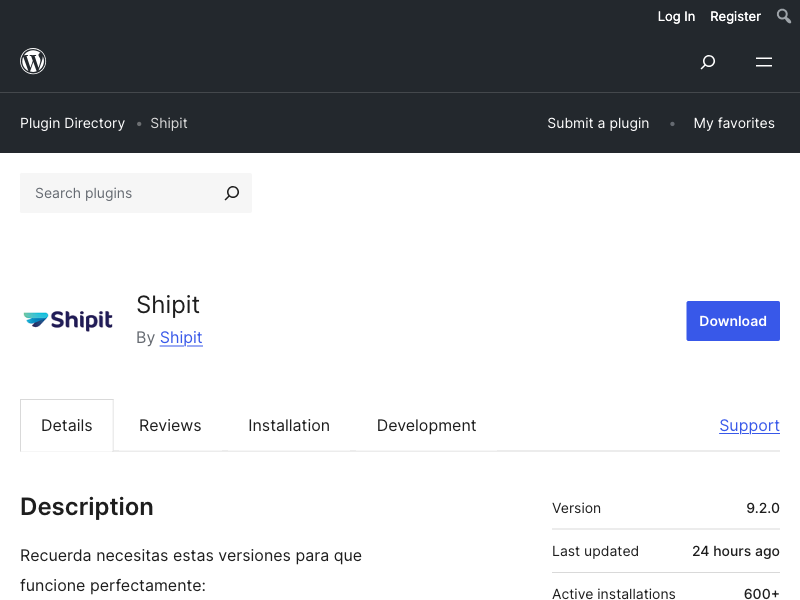The width and height of the screenshot is (800, 600).
Task: Switch to the Installation tab
Action: pyautogui.click(x=289, y=426)
